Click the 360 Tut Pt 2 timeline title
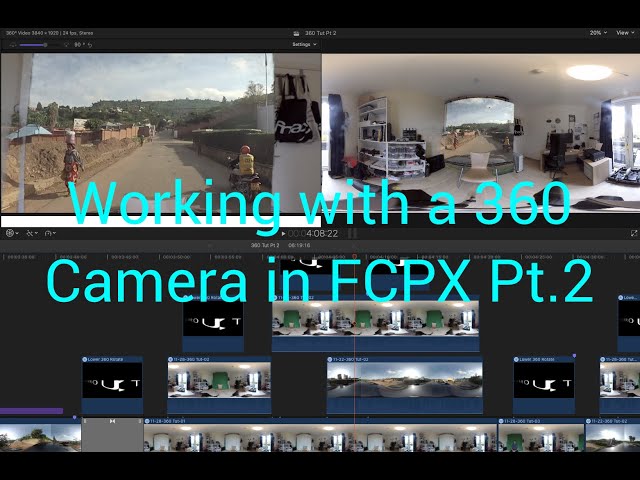 pyautogui.click(x=265, y=245)
